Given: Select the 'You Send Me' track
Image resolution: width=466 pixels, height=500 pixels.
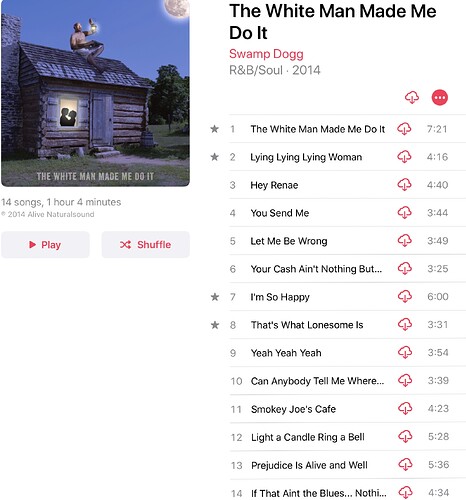Looking at the screenshot, I should coord(348,213).
